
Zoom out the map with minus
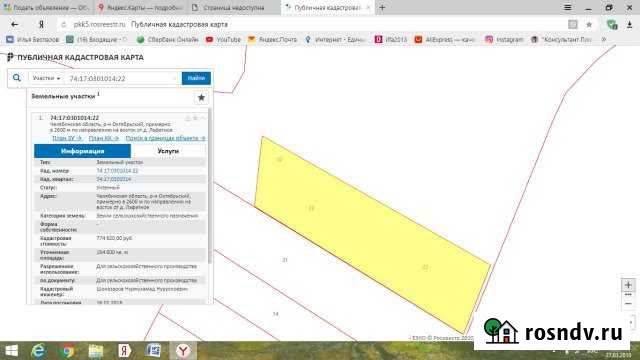click(628, 304)
